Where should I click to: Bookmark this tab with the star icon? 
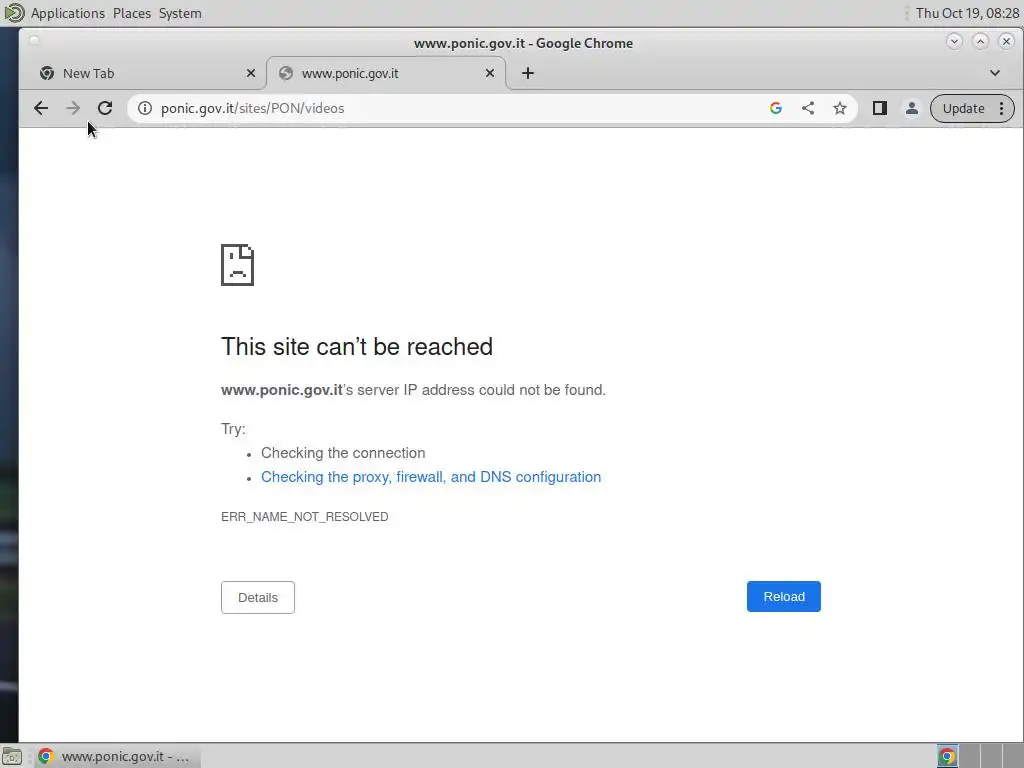point(840,108)
